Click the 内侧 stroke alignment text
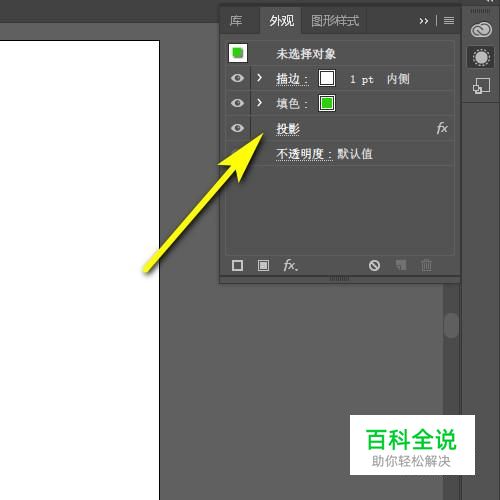This screenshot has height=500, width=500. [398, 79]
